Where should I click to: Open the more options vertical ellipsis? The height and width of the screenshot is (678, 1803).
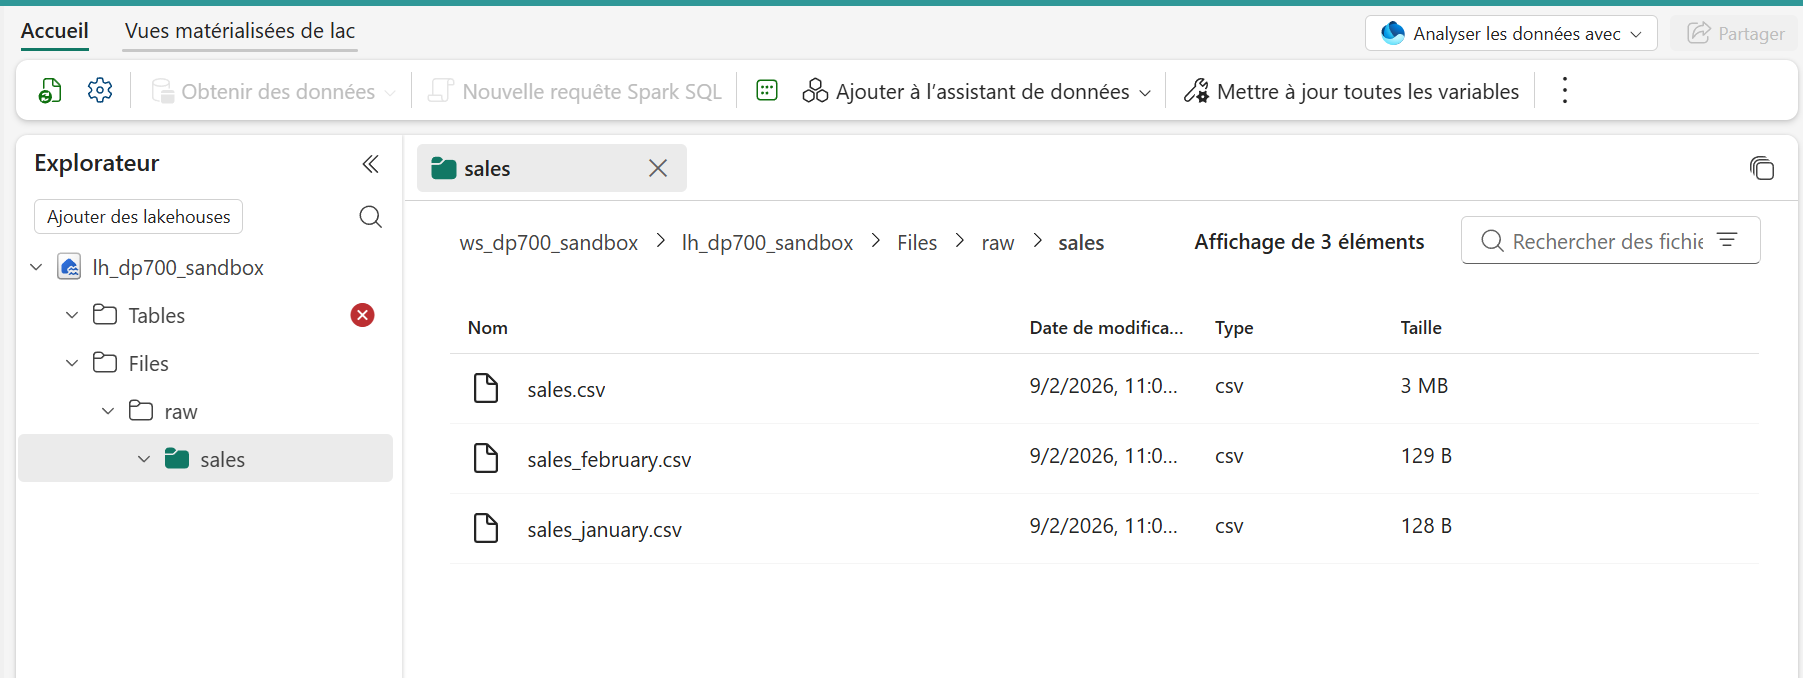(x=1565, y=91)
